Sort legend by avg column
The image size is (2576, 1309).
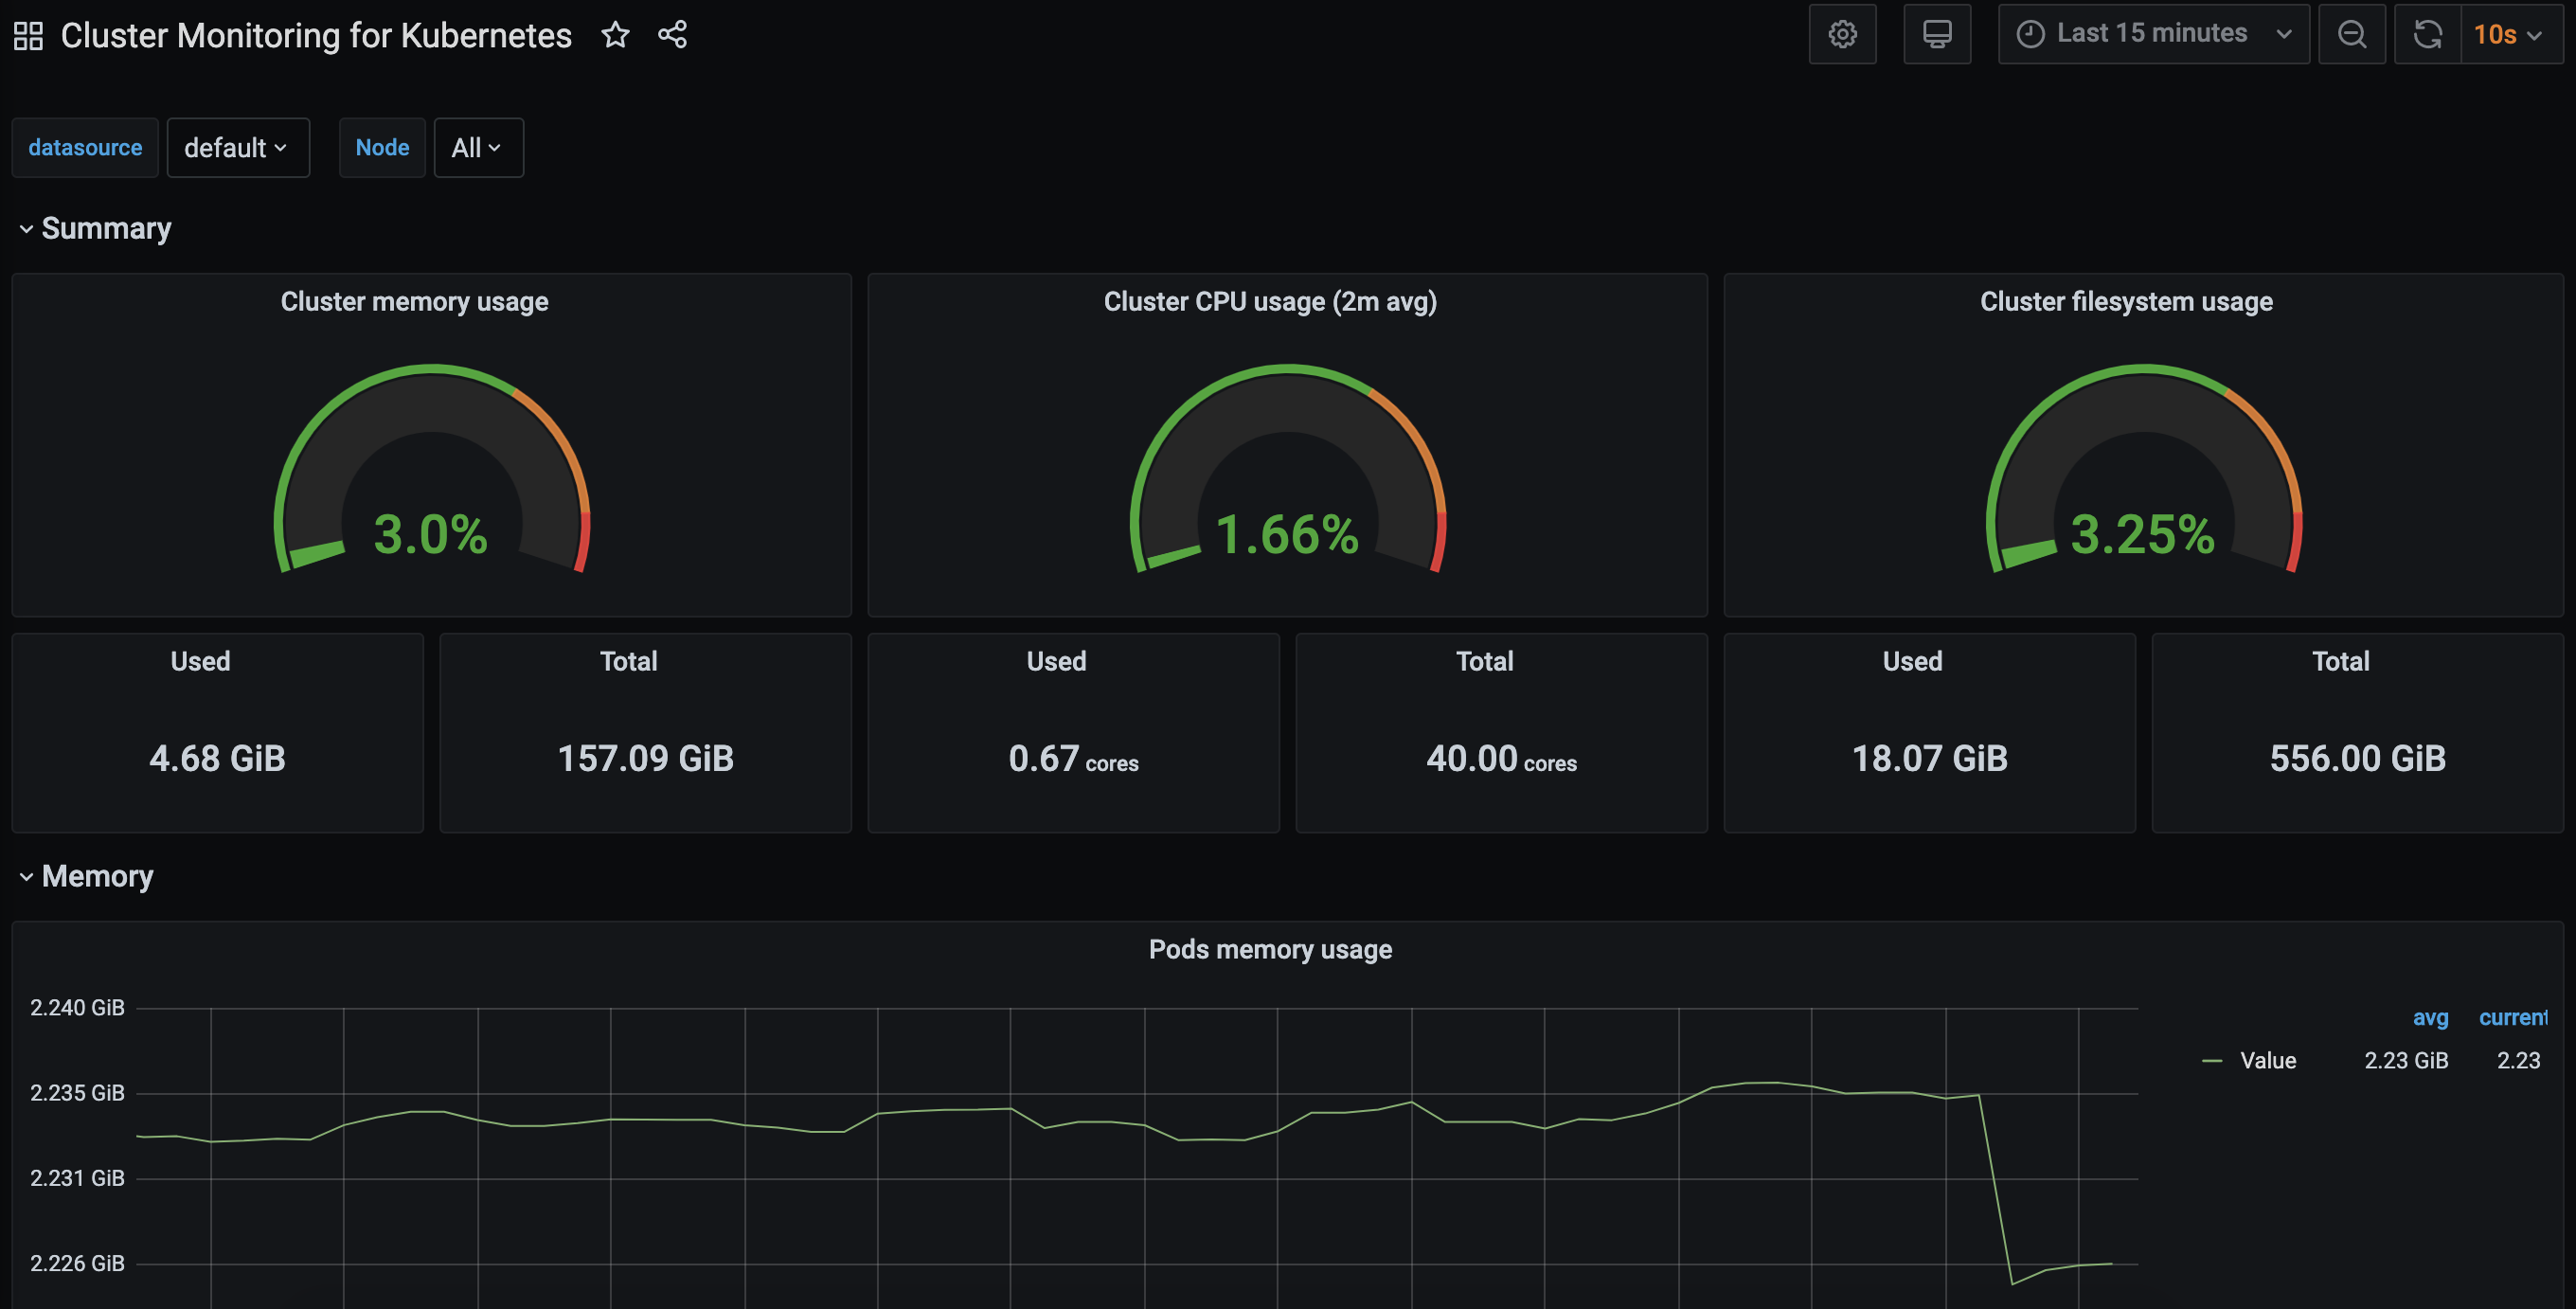[2429, 1018]
